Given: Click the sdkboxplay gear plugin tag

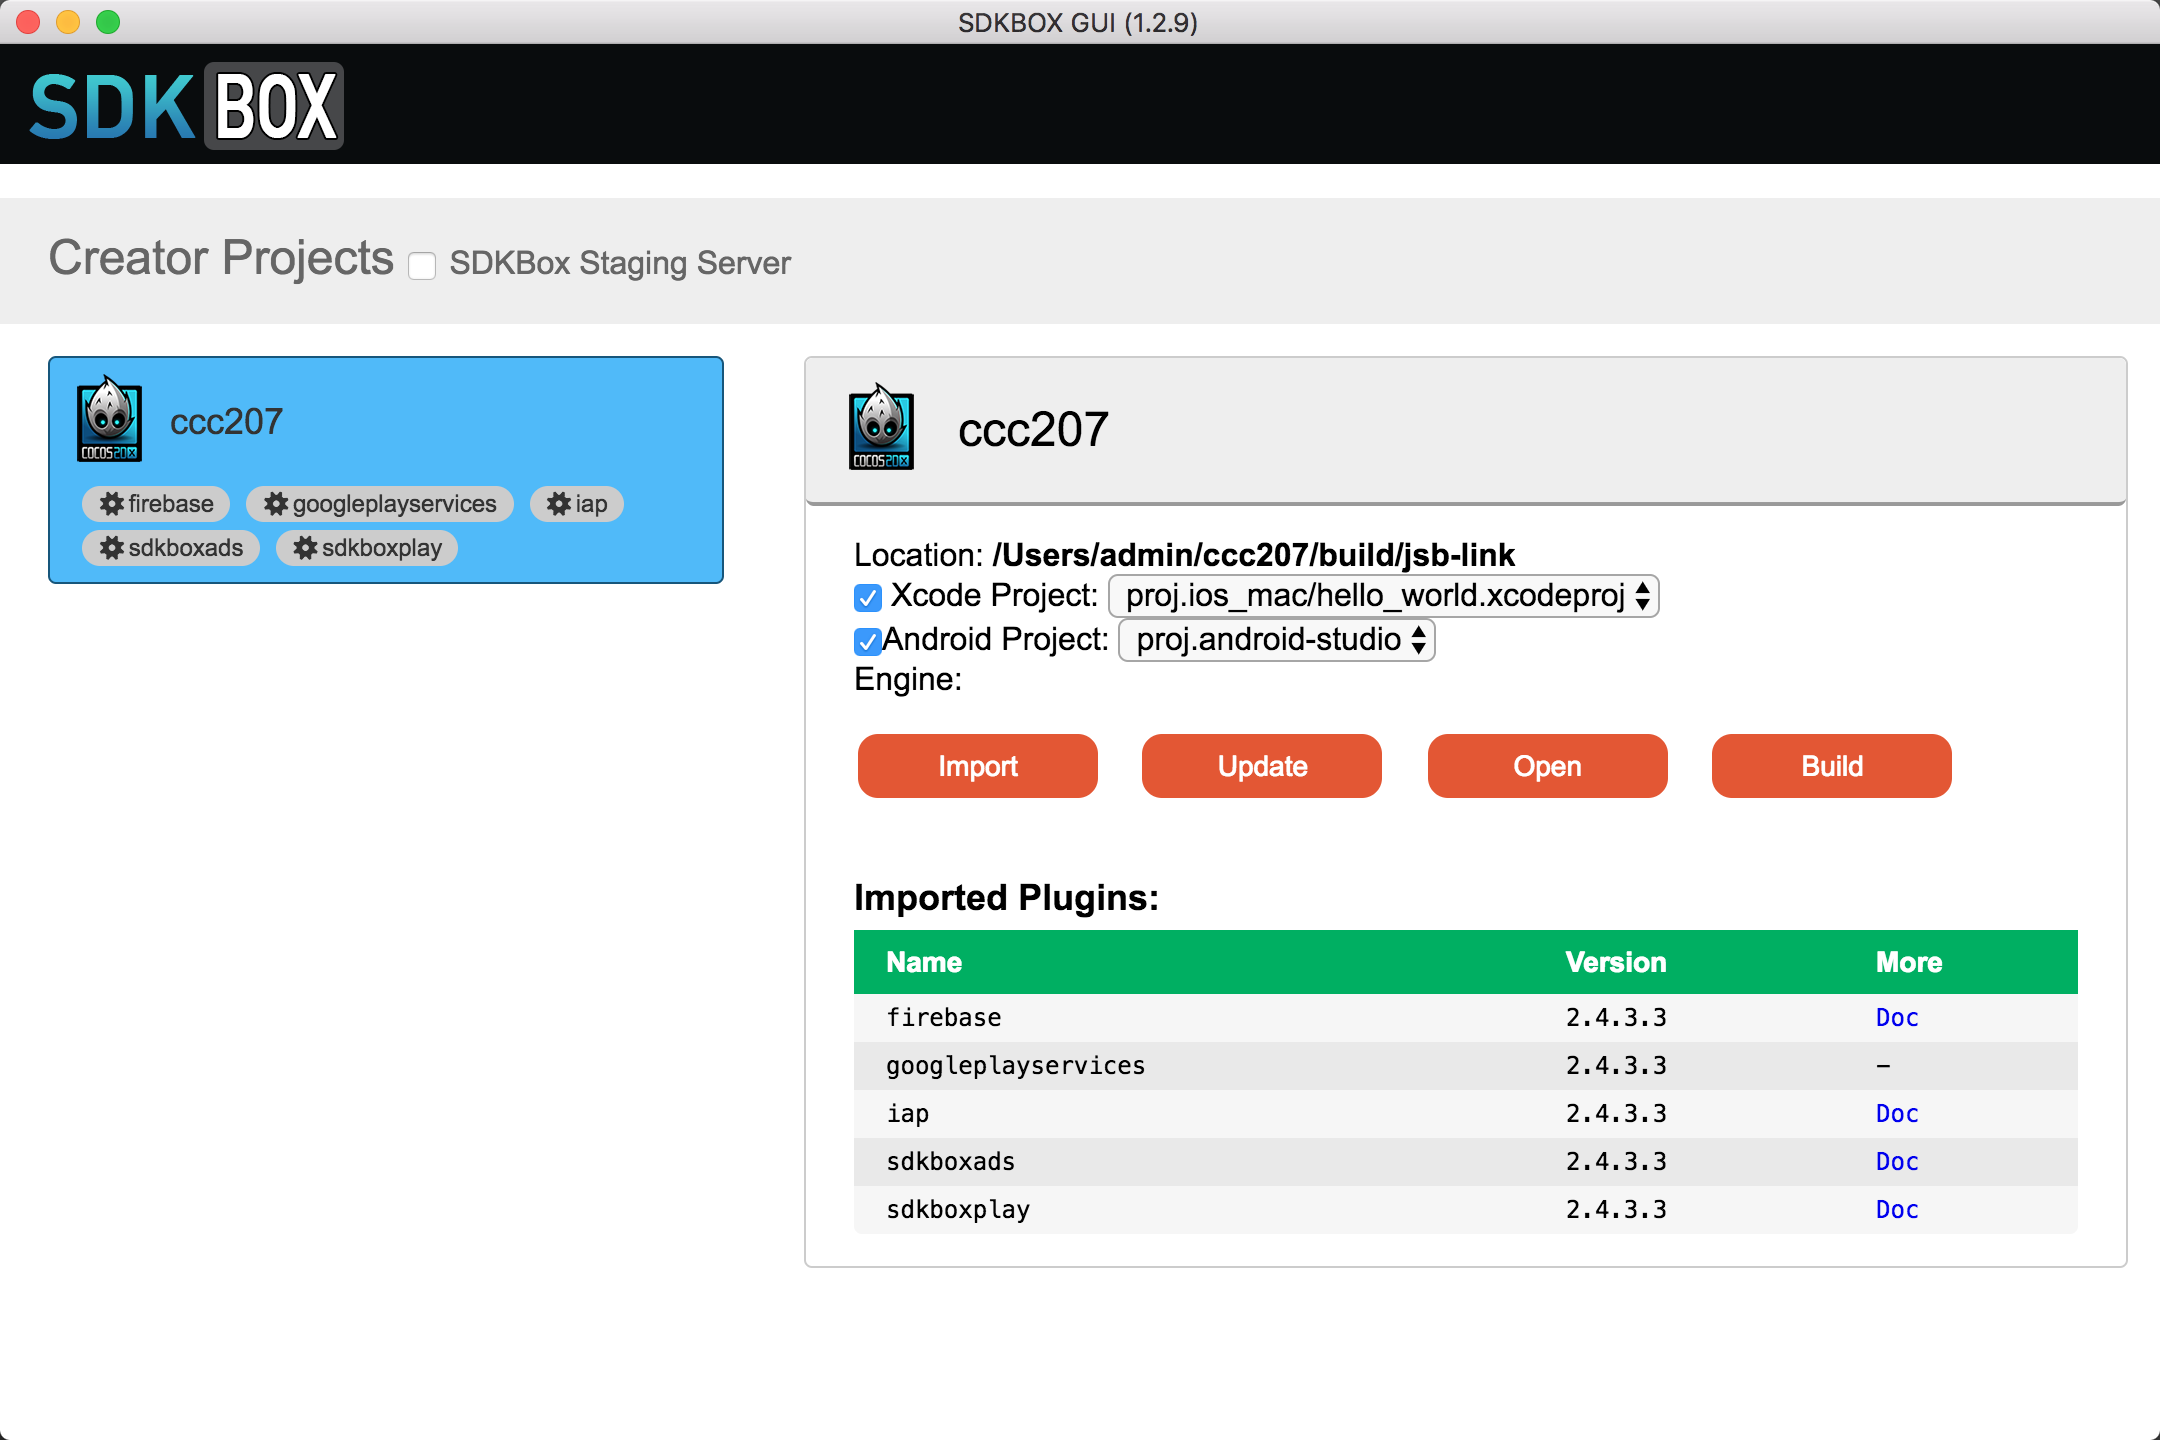Looking at the screenshot, I should [x=367, y=548].
